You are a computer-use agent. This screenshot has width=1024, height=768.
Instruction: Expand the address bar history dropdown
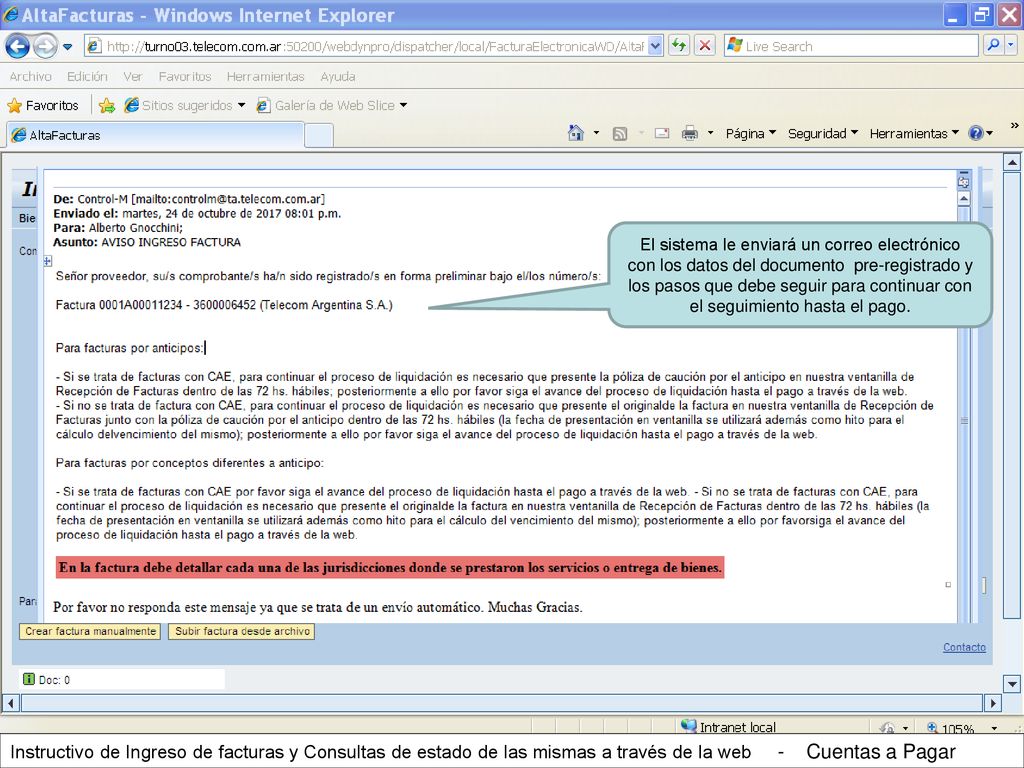pyautogui.click(x=656, y=46)
